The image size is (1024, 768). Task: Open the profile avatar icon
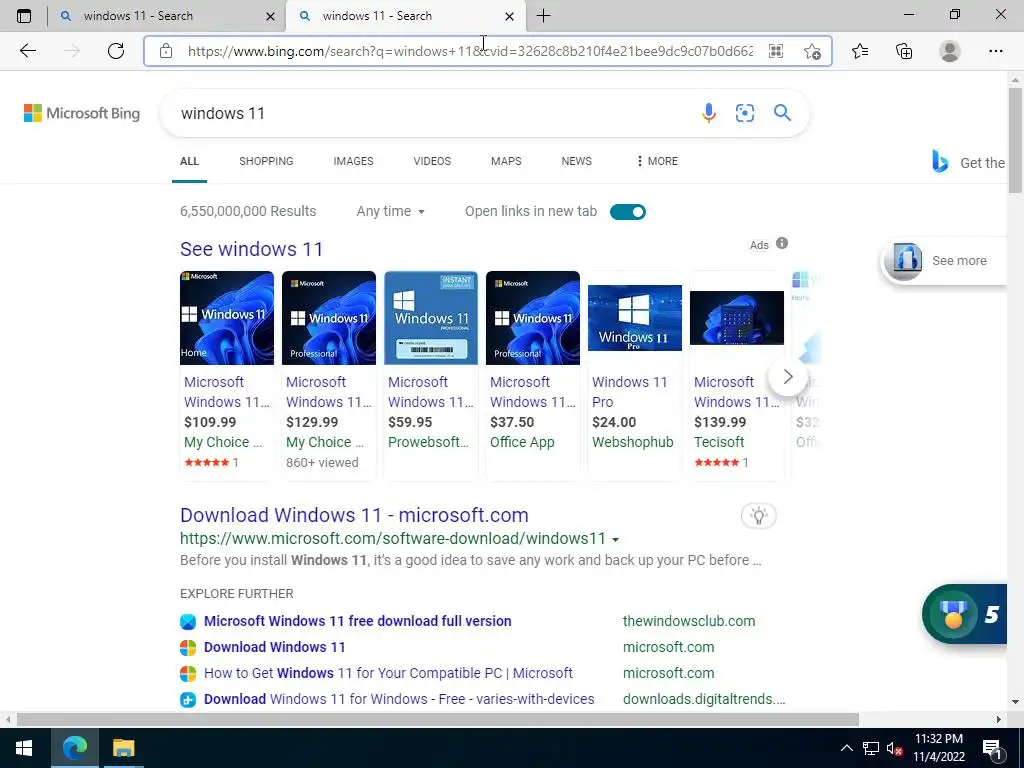(x=950, y=51)
